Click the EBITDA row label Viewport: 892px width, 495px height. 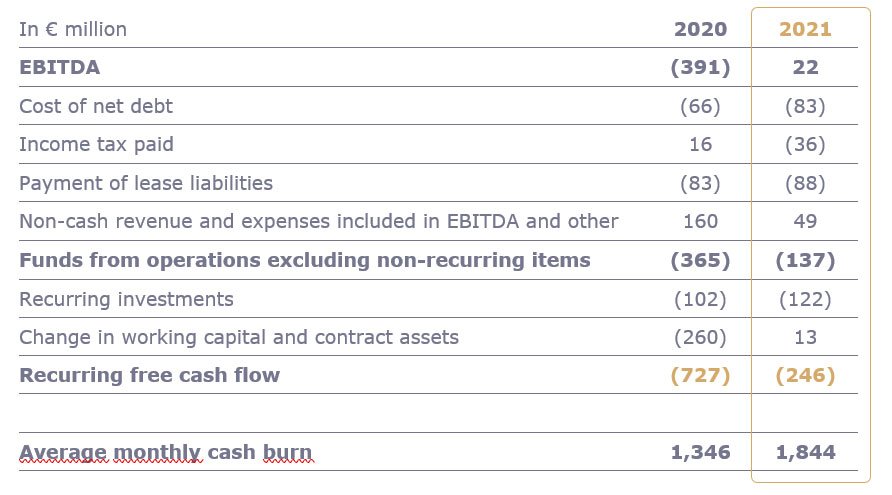(59, 68)
